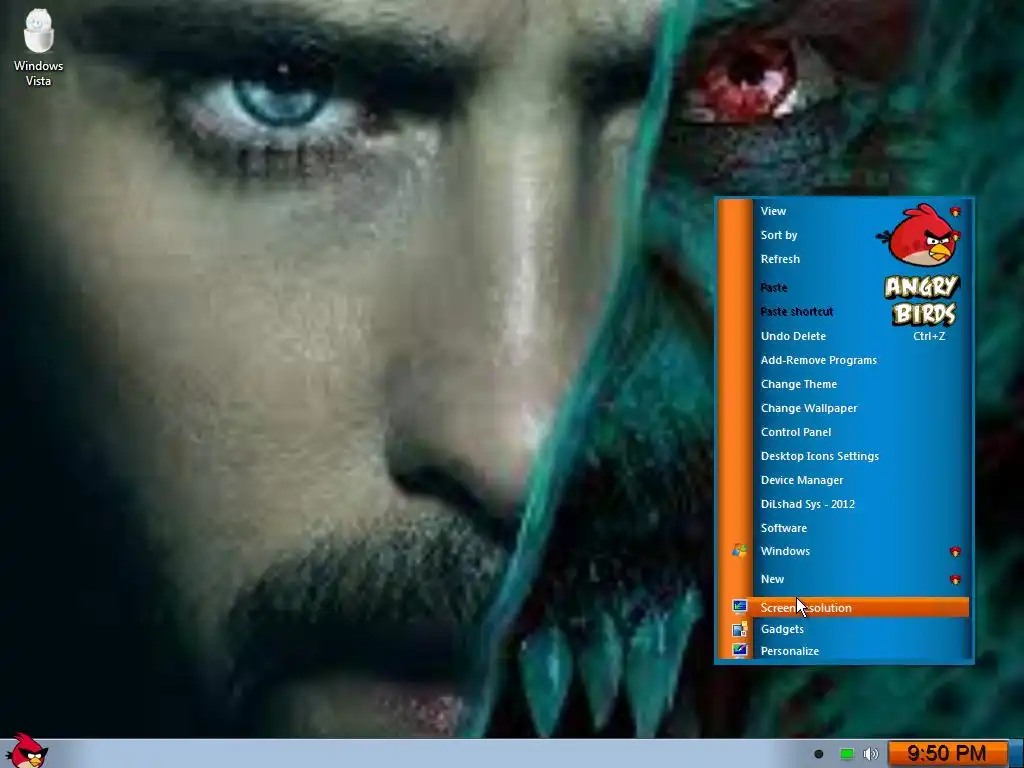Click the Gadgets menu icon
The width and height of the screenshot is (1024, 768).
739,629
